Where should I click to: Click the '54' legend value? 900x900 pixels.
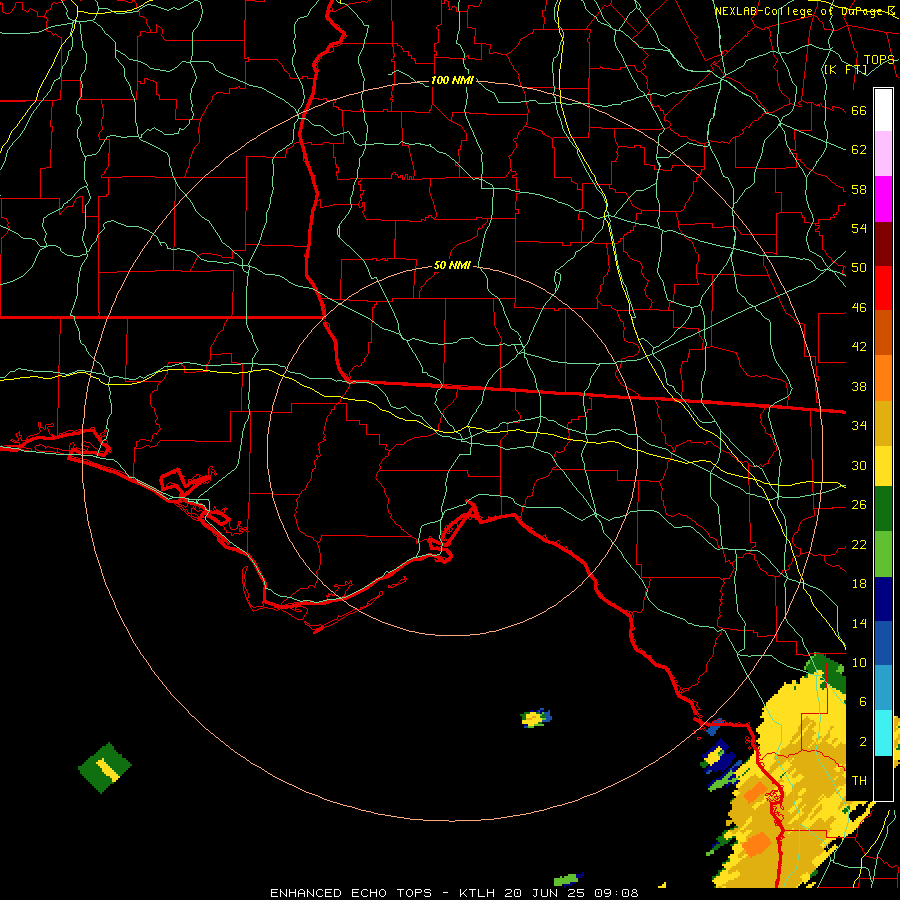859,228
